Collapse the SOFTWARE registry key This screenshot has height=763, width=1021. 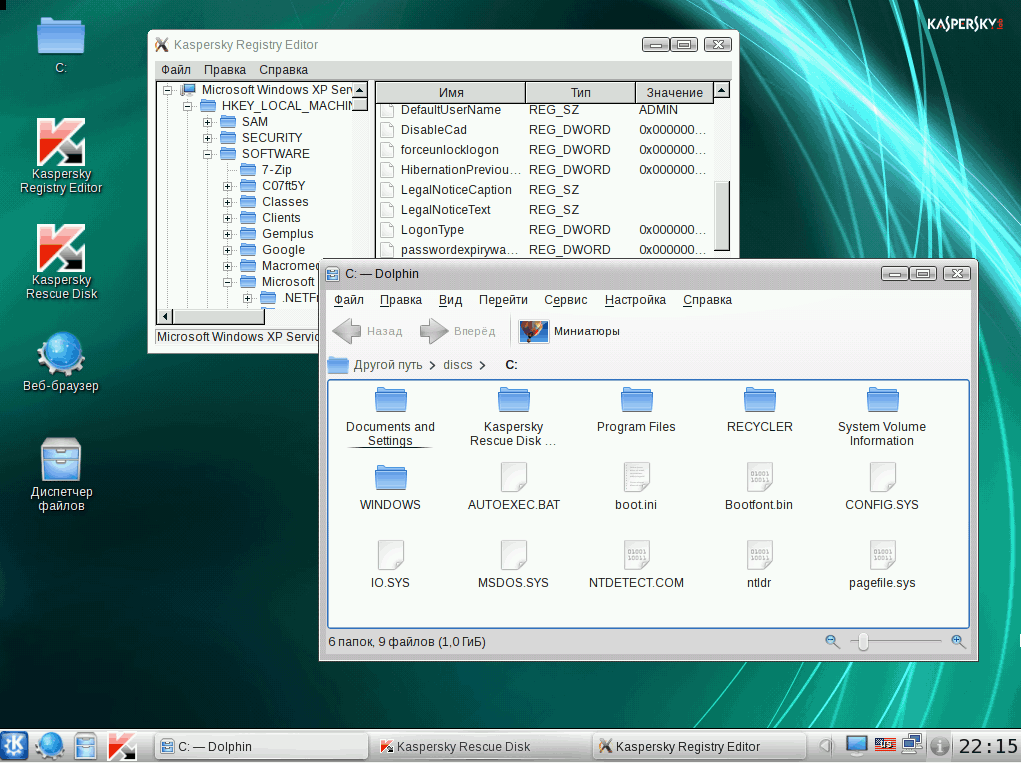(208, 154)
